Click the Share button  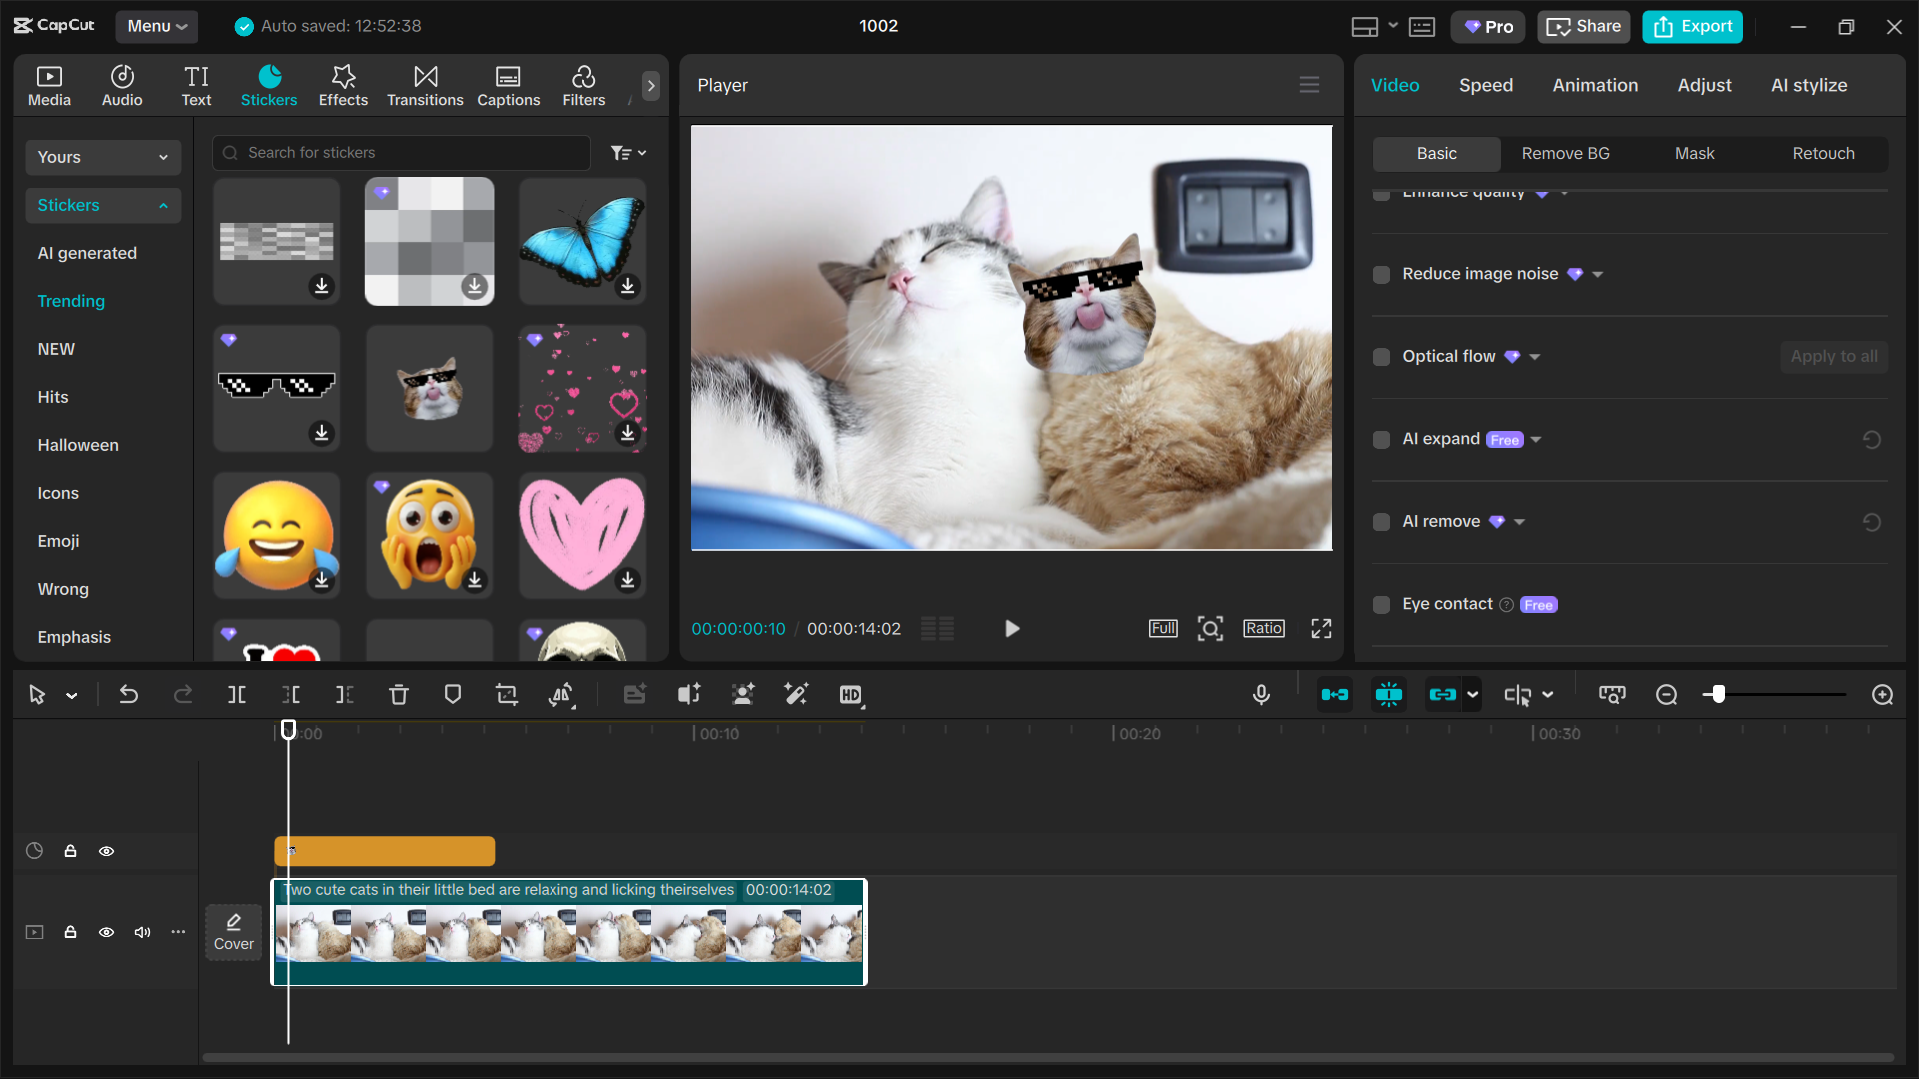[1583, 27]
